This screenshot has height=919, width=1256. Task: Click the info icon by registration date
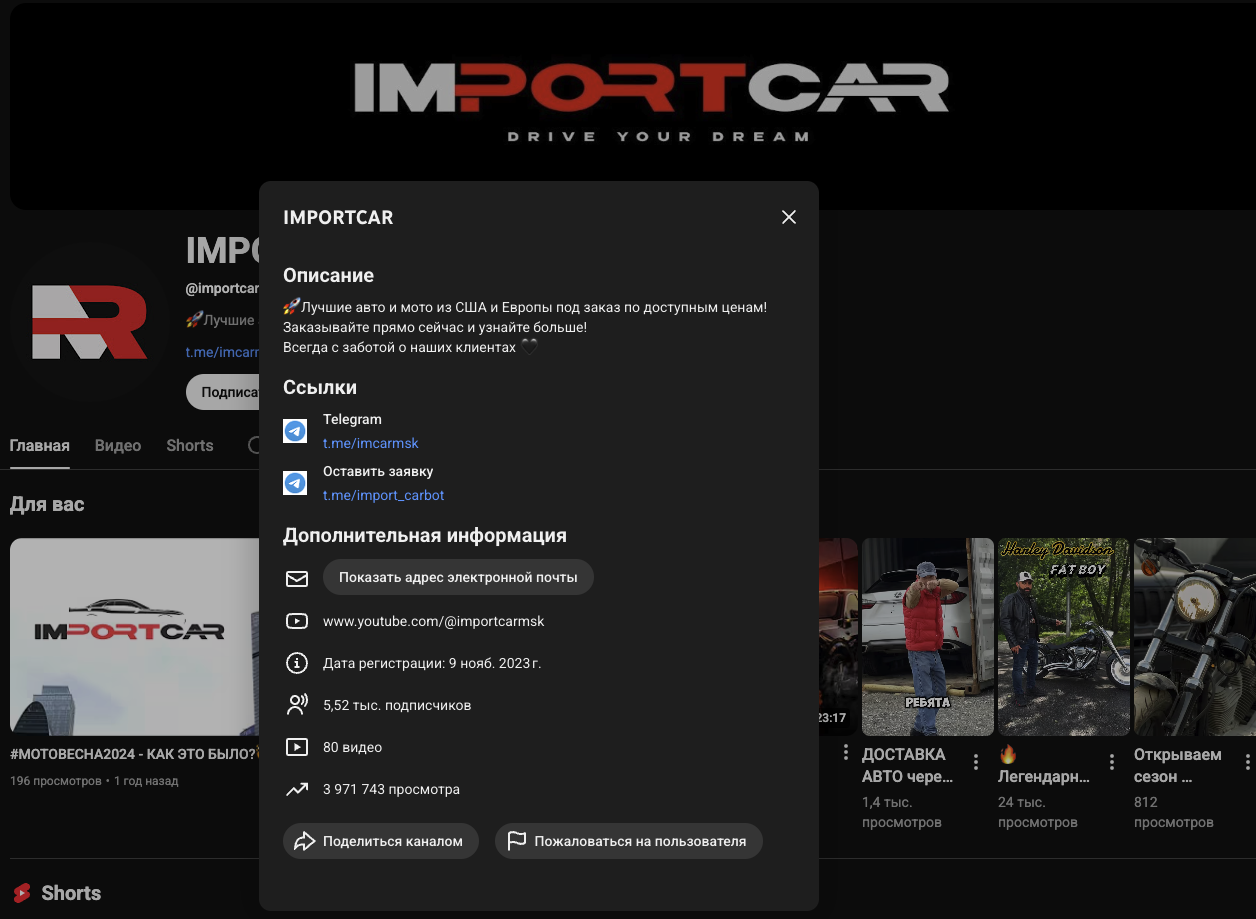(297, 663)
